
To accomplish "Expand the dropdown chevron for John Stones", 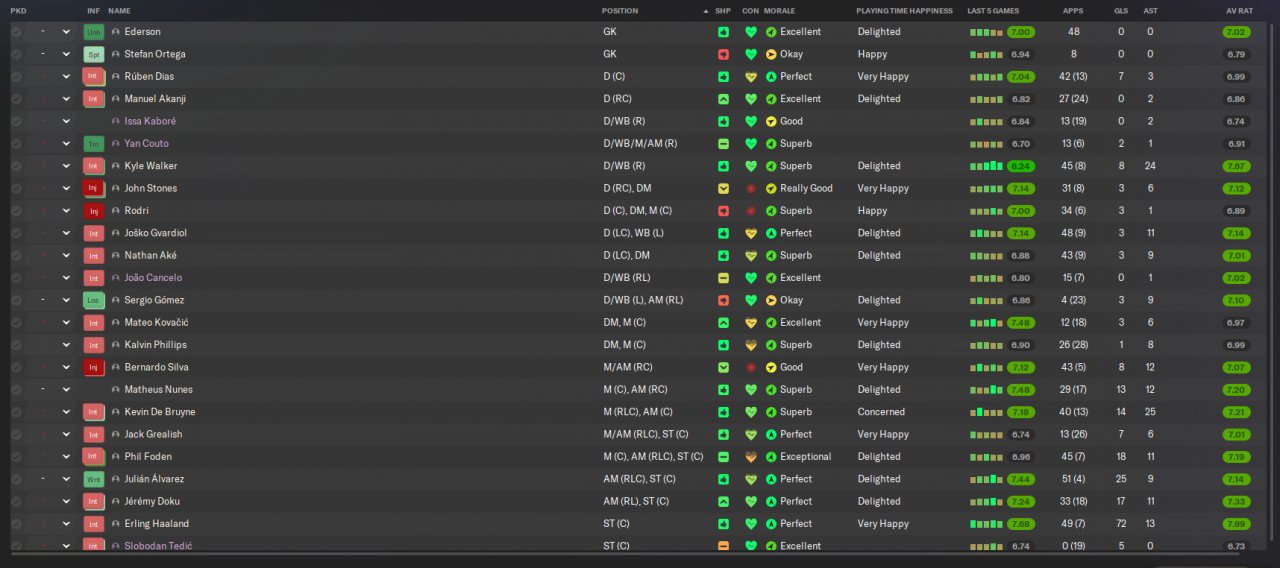I will click(x=67, y=189).
